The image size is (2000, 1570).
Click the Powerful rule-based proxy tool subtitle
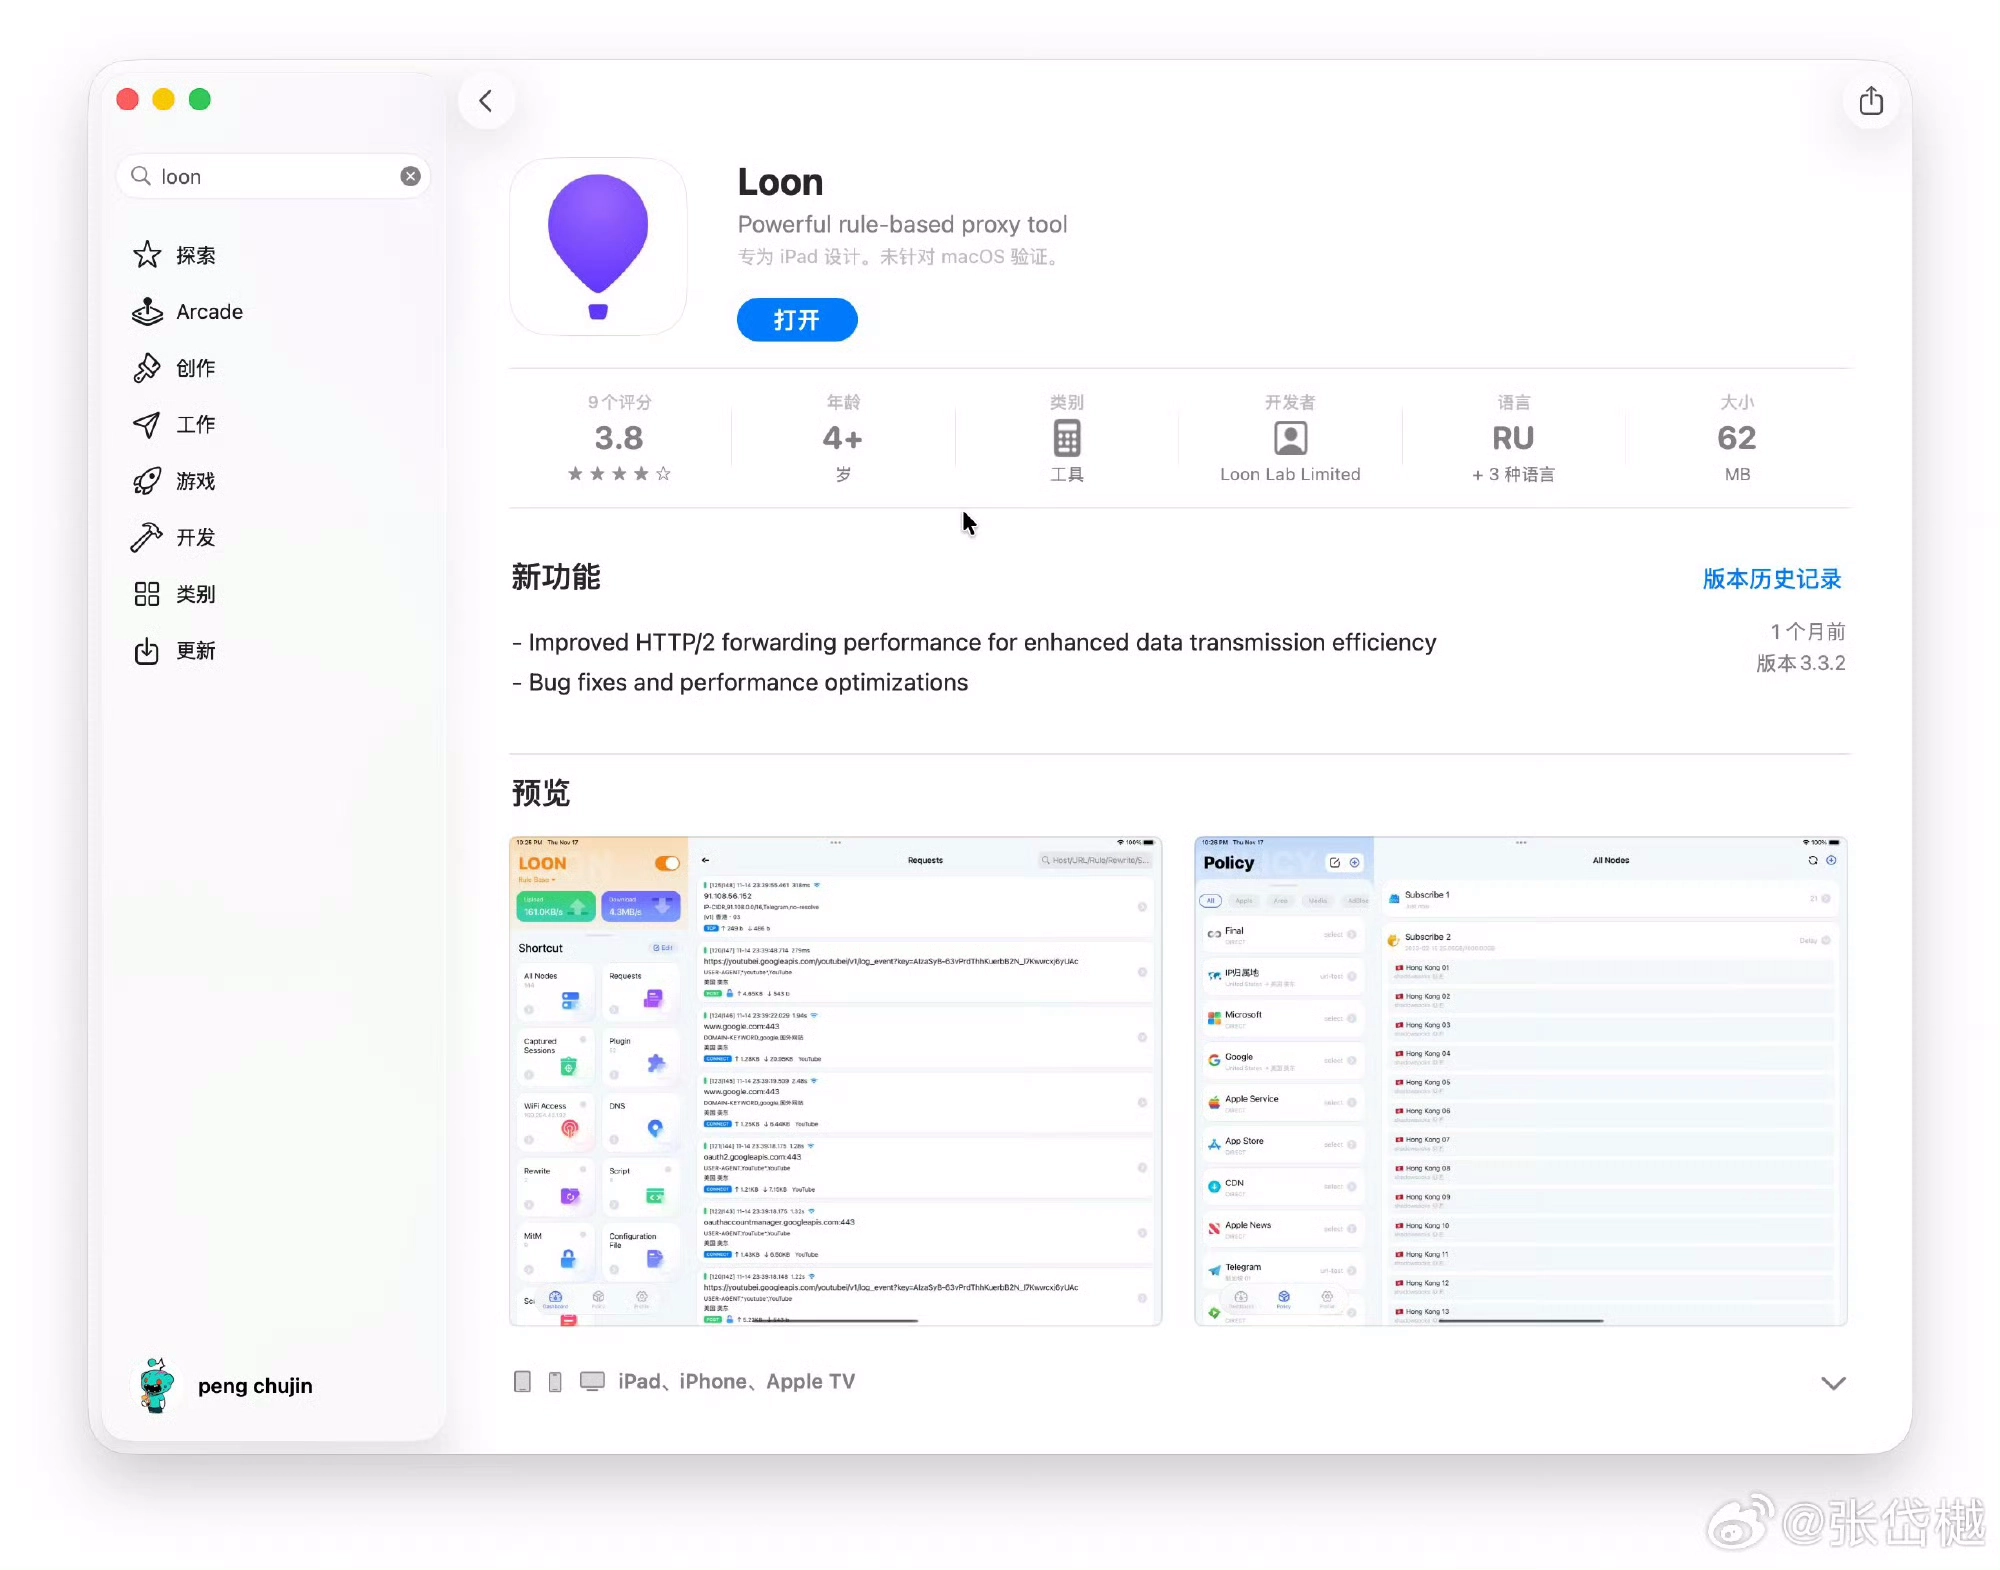coord(902,224)
